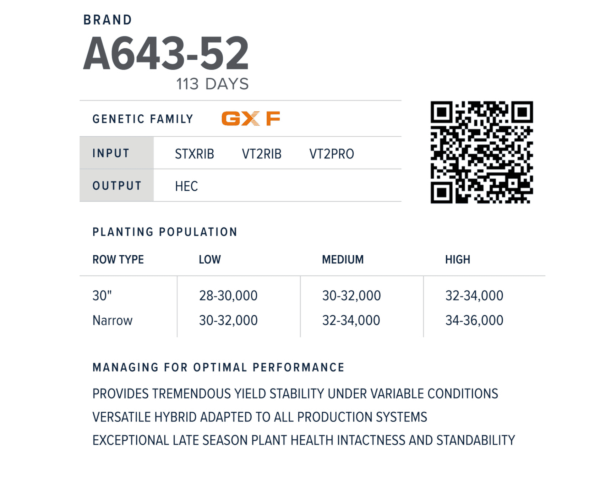Click the QR code image

coord(481,153)
